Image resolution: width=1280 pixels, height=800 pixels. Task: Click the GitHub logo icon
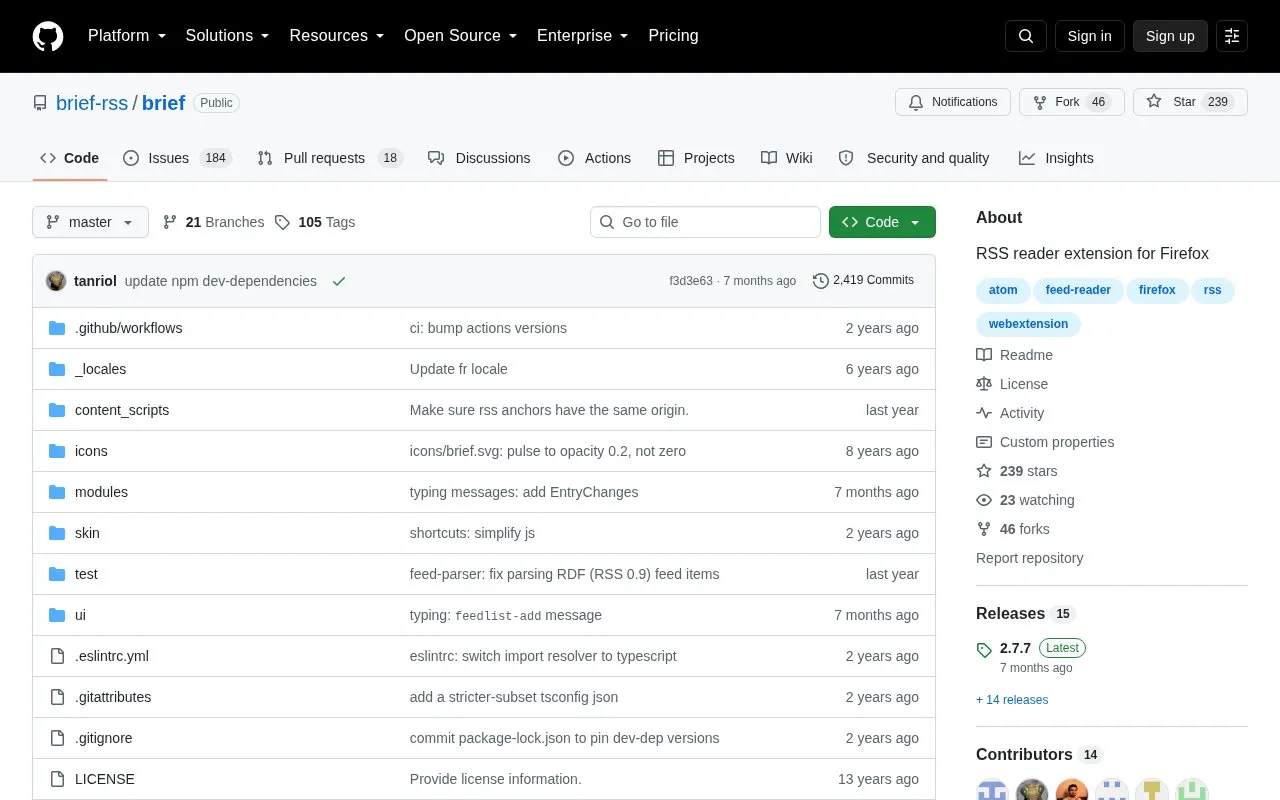[x=48, y=36]
